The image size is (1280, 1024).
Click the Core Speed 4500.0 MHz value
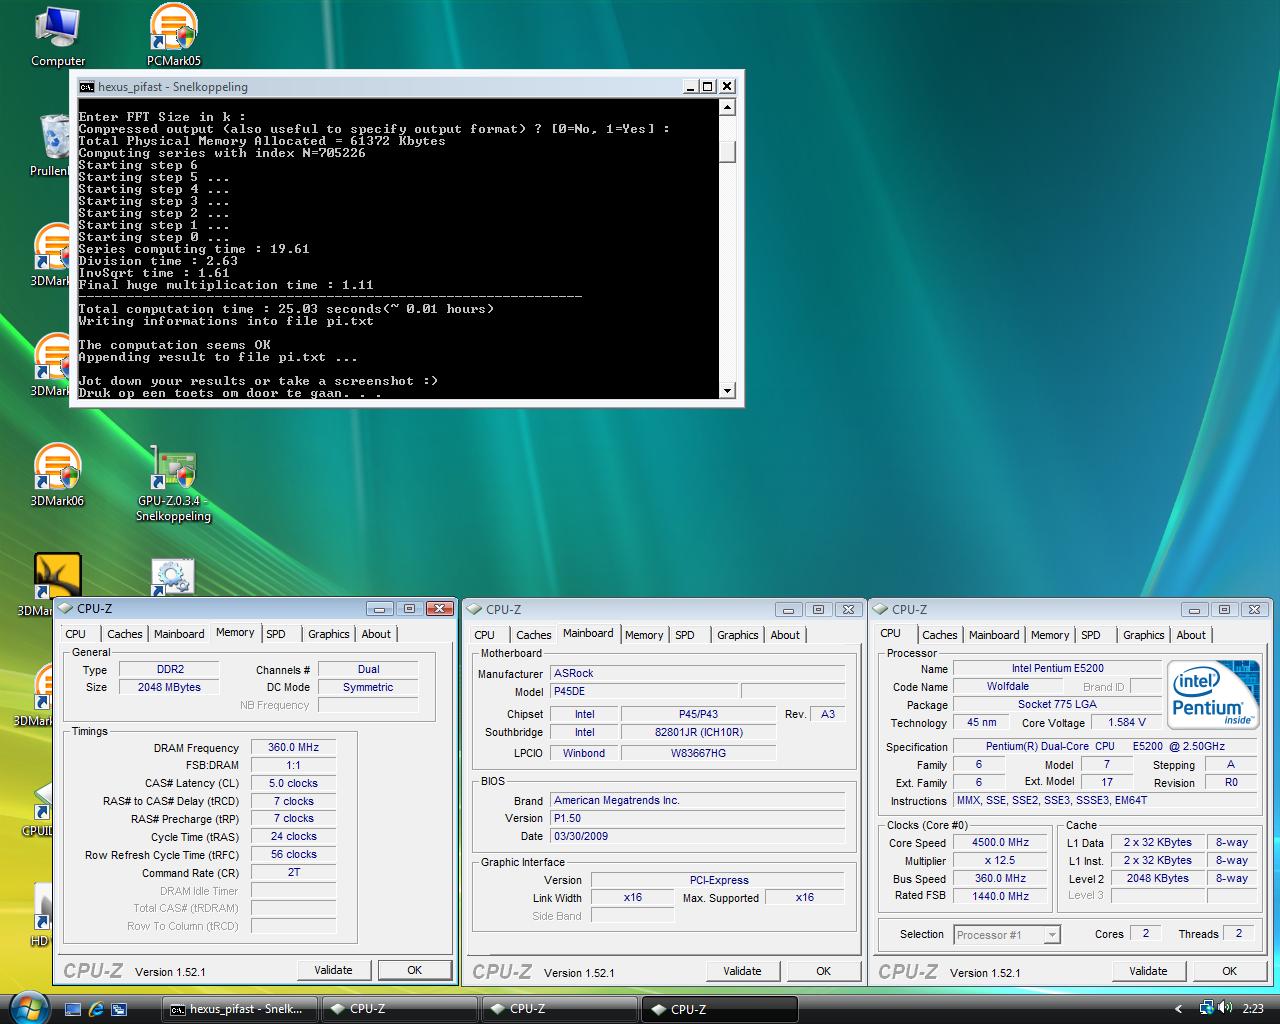[x=1001, y=842]
